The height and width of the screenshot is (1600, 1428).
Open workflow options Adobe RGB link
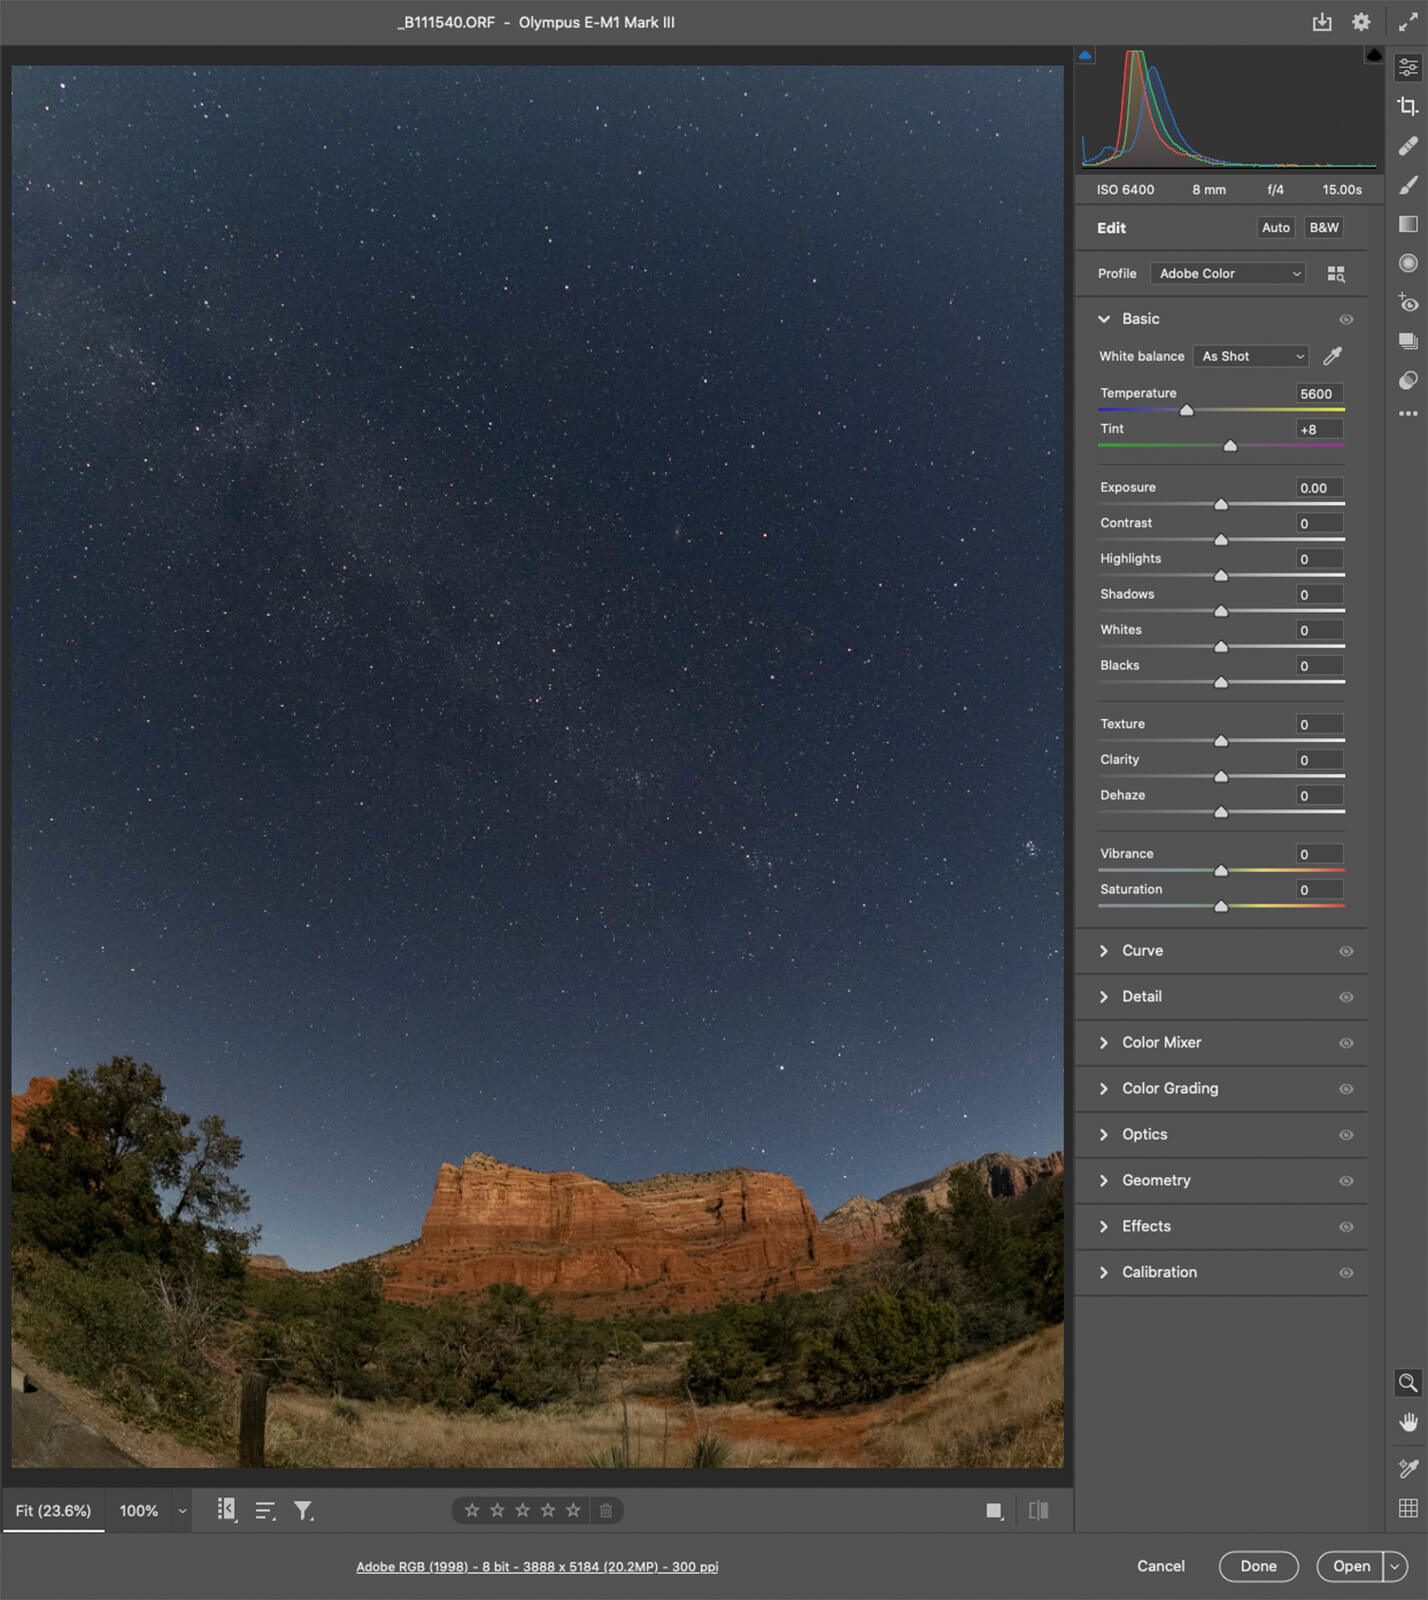[537, 1567]
